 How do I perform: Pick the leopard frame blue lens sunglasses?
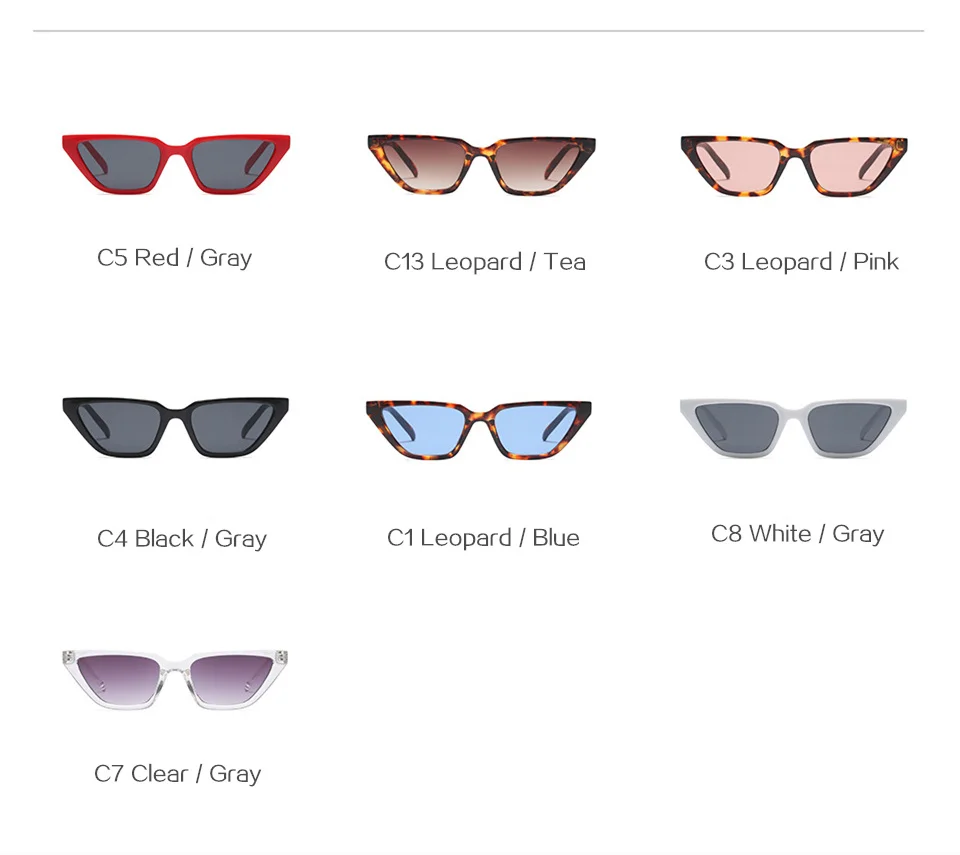click(479, 430)
